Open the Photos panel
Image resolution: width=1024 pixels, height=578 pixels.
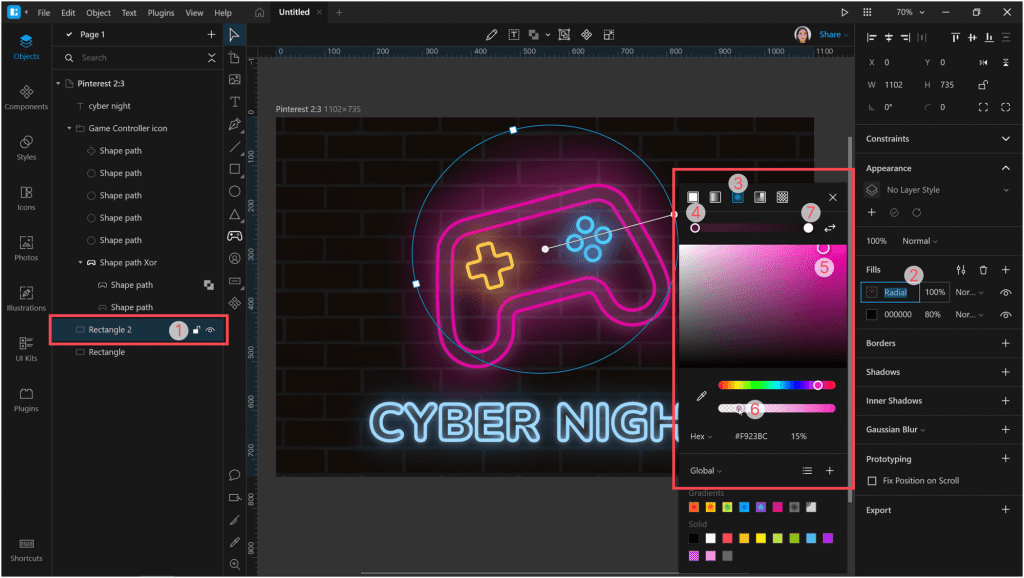(x=26, y=248)
